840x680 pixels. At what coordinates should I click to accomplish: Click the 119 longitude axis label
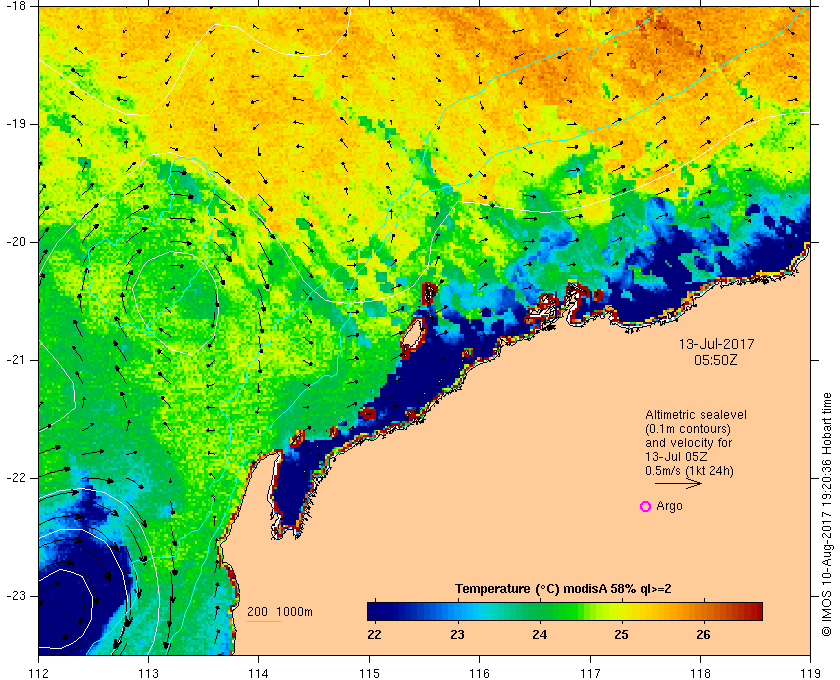(x=810, y=673)
